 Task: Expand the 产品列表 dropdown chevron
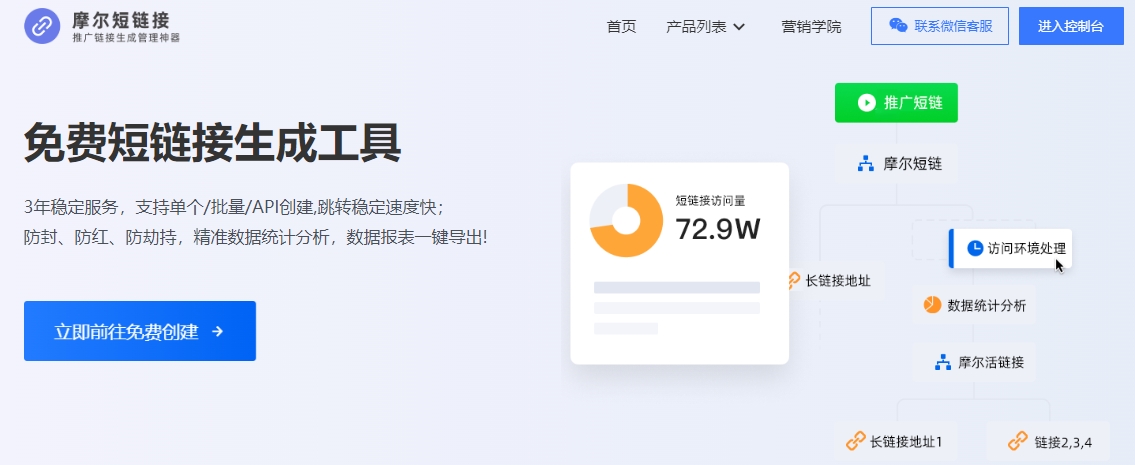[x=739, y=27]
